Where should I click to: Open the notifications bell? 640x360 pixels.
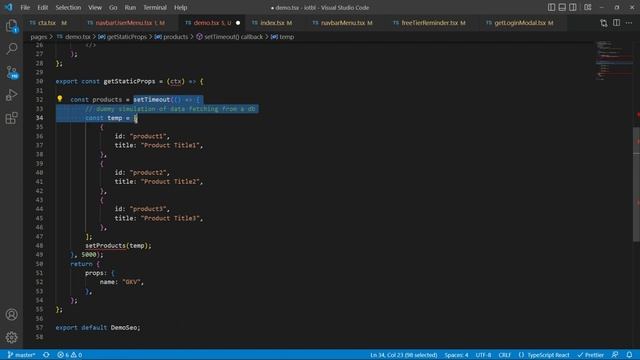click(629, 355)
